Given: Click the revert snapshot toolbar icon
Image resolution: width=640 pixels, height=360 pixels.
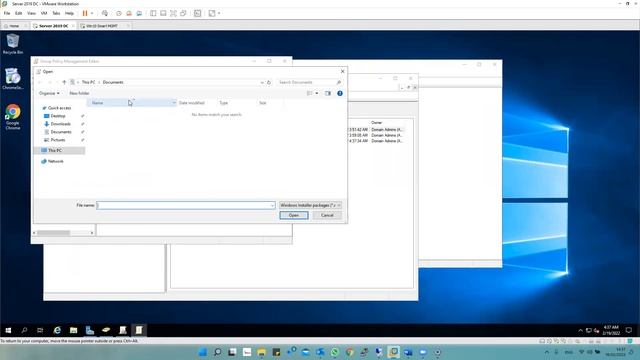Looking at the screenshot, I should [x=129, y=13].
